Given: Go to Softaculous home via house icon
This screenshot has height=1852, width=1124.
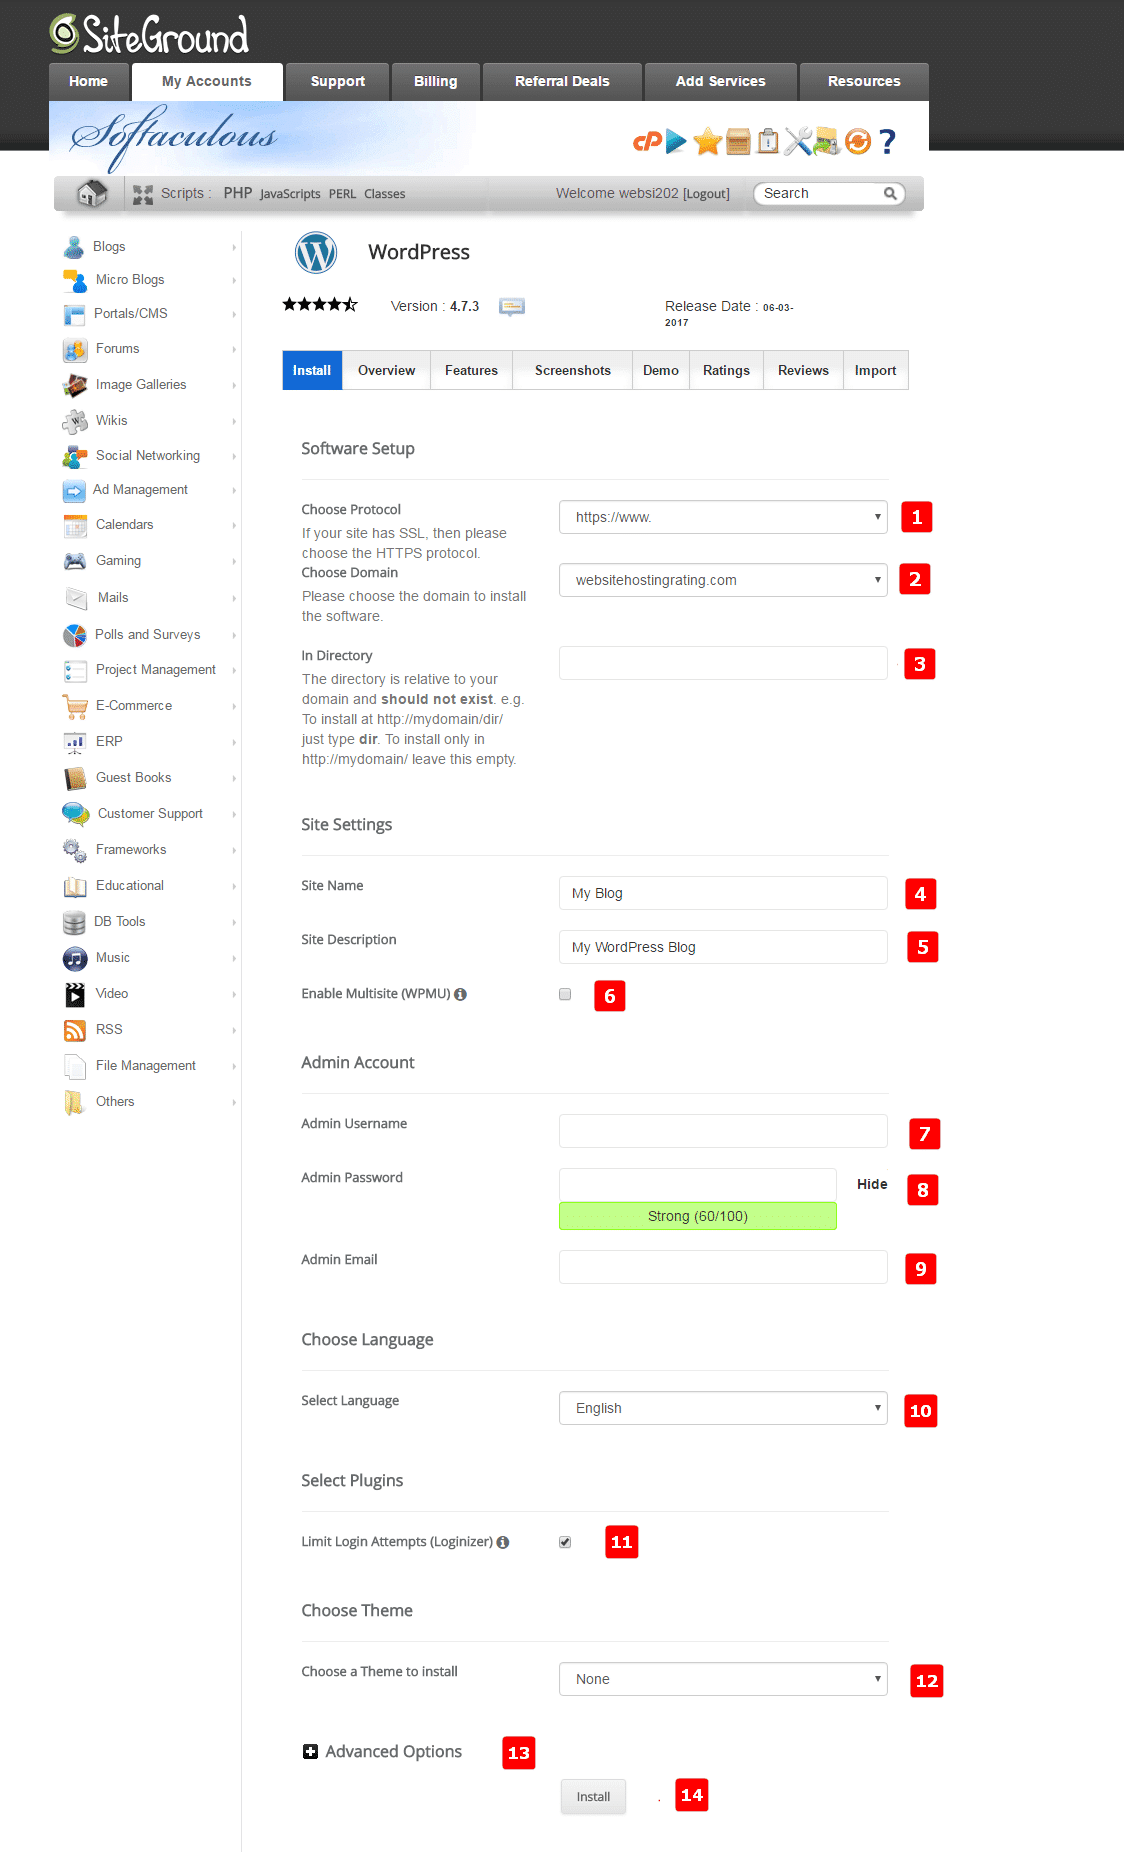Looking at the screenshot, I should (x=92, y=193).
